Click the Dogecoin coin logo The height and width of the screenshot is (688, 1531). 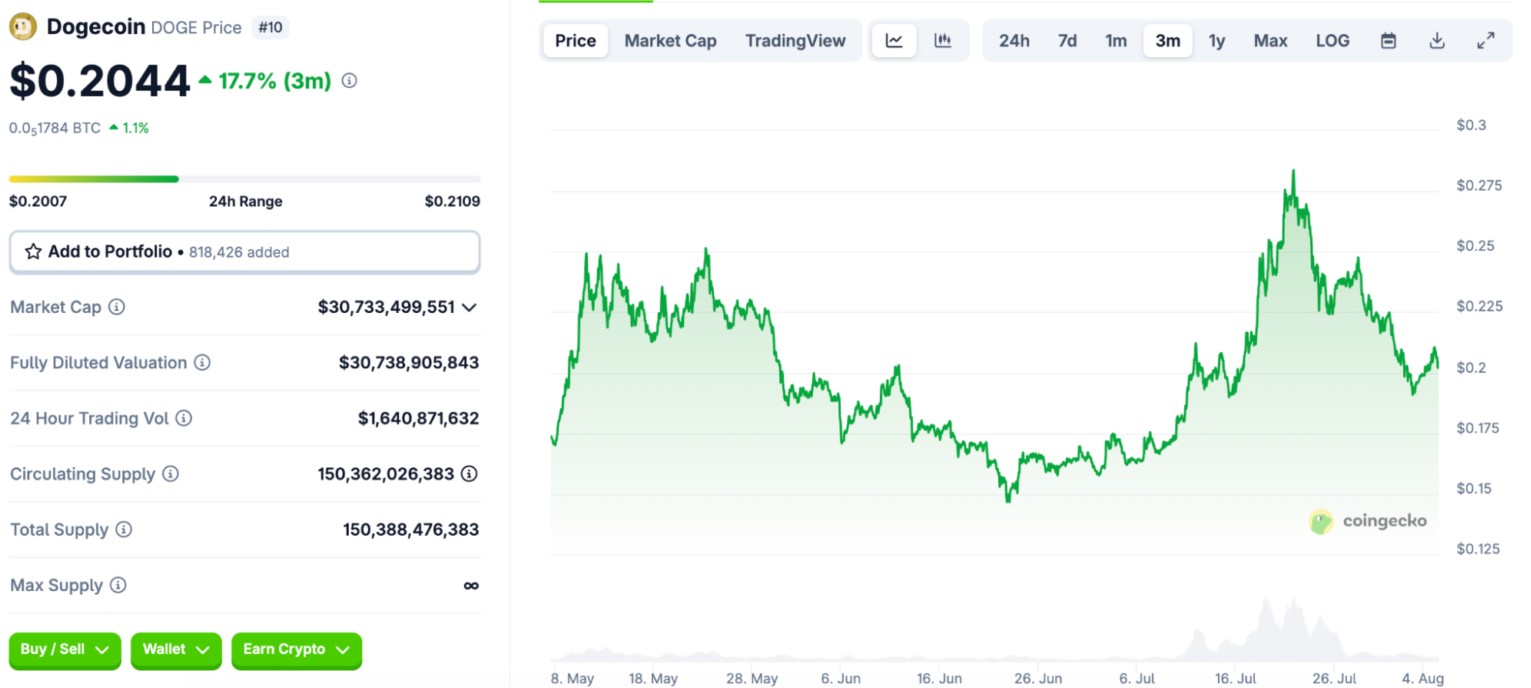(21, 26)
